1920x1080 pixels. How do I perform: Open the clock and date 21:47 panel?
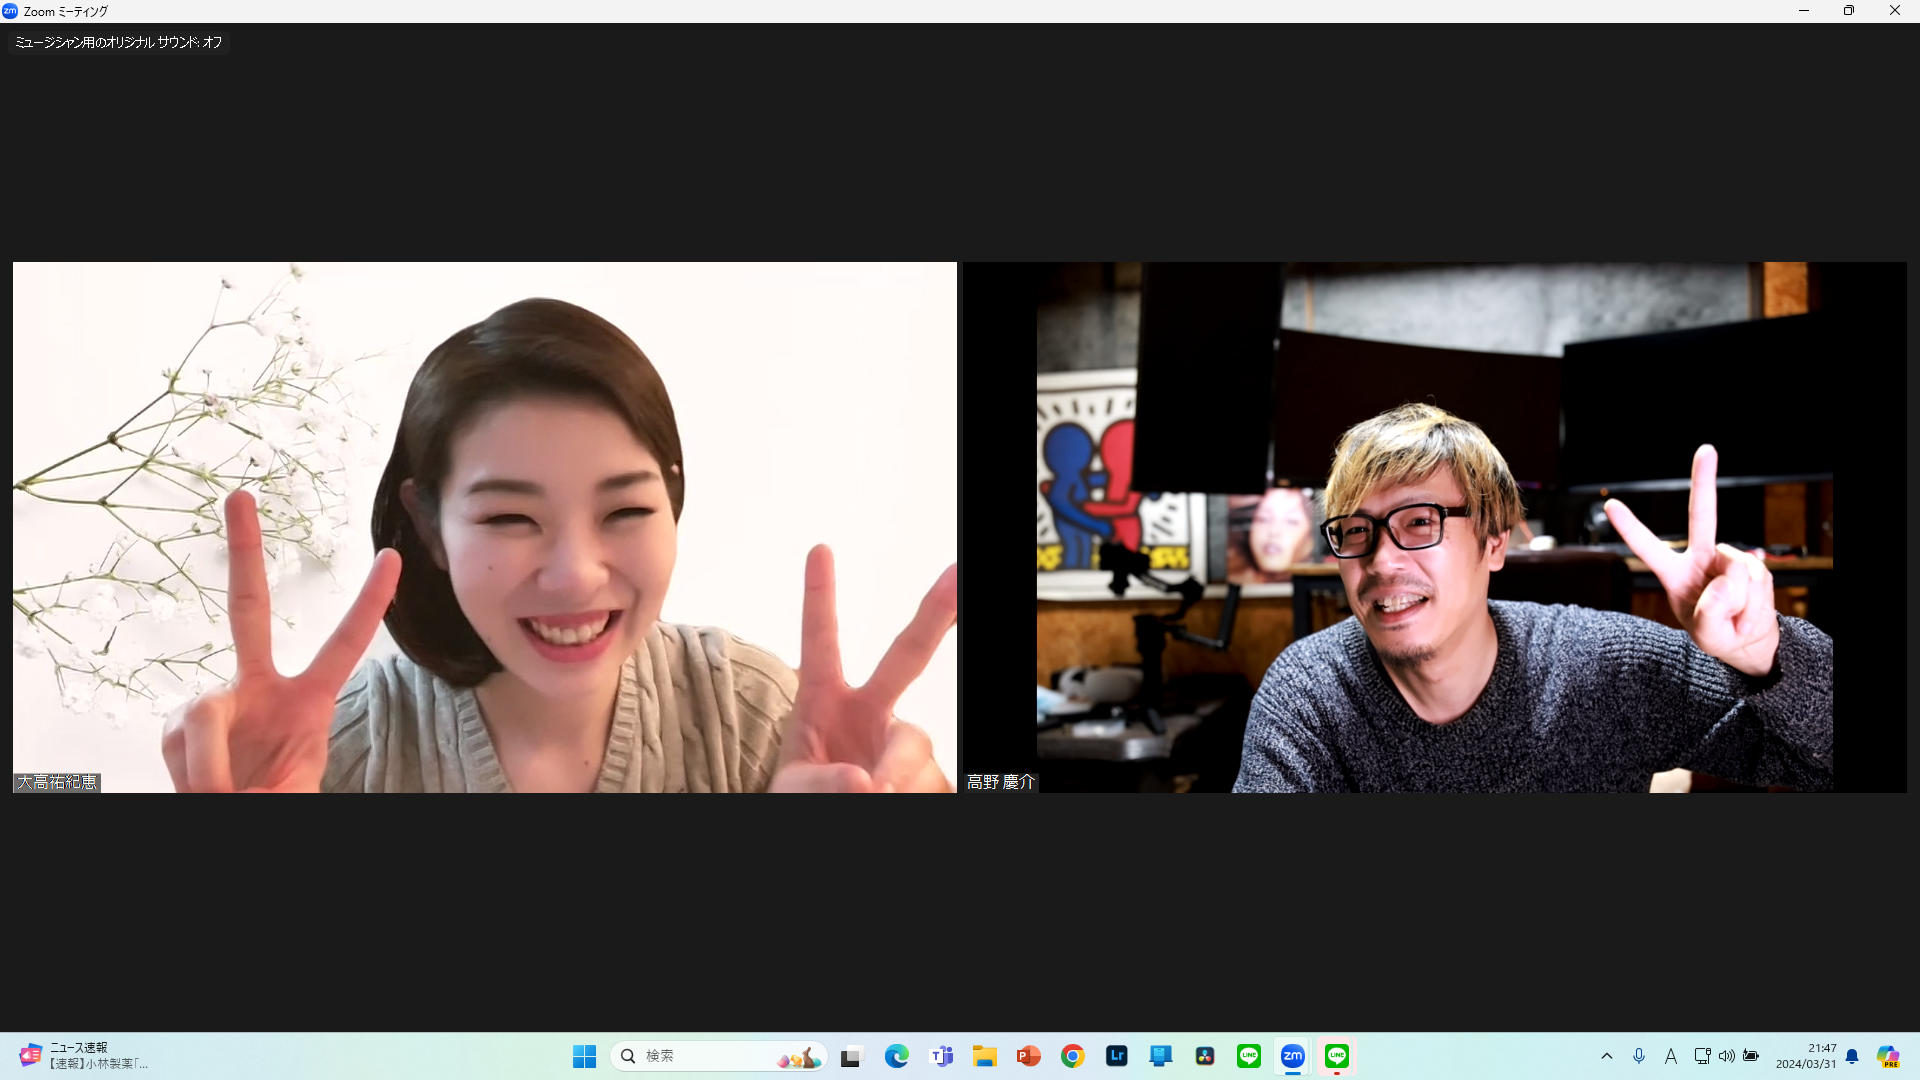coord(1806,1056)
